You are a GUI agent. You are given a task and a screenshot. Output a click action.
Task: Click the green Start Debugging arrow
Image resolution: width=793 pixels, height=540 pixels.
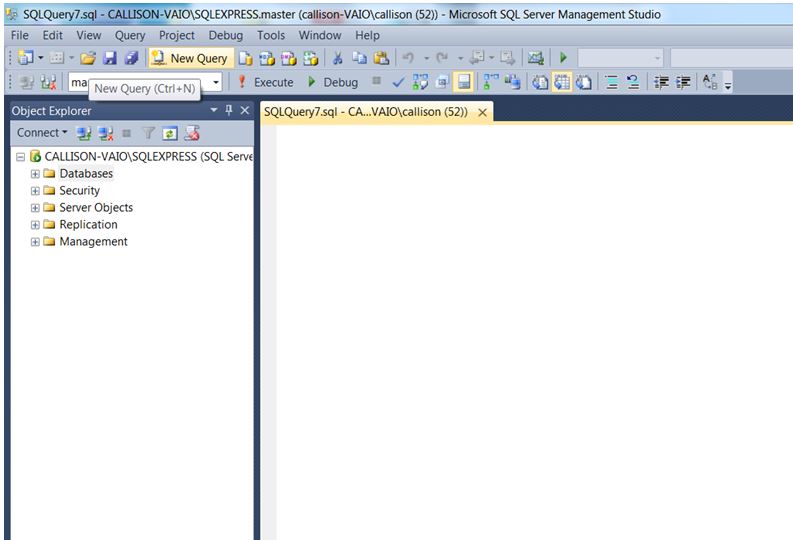click(x=563, y=58)
